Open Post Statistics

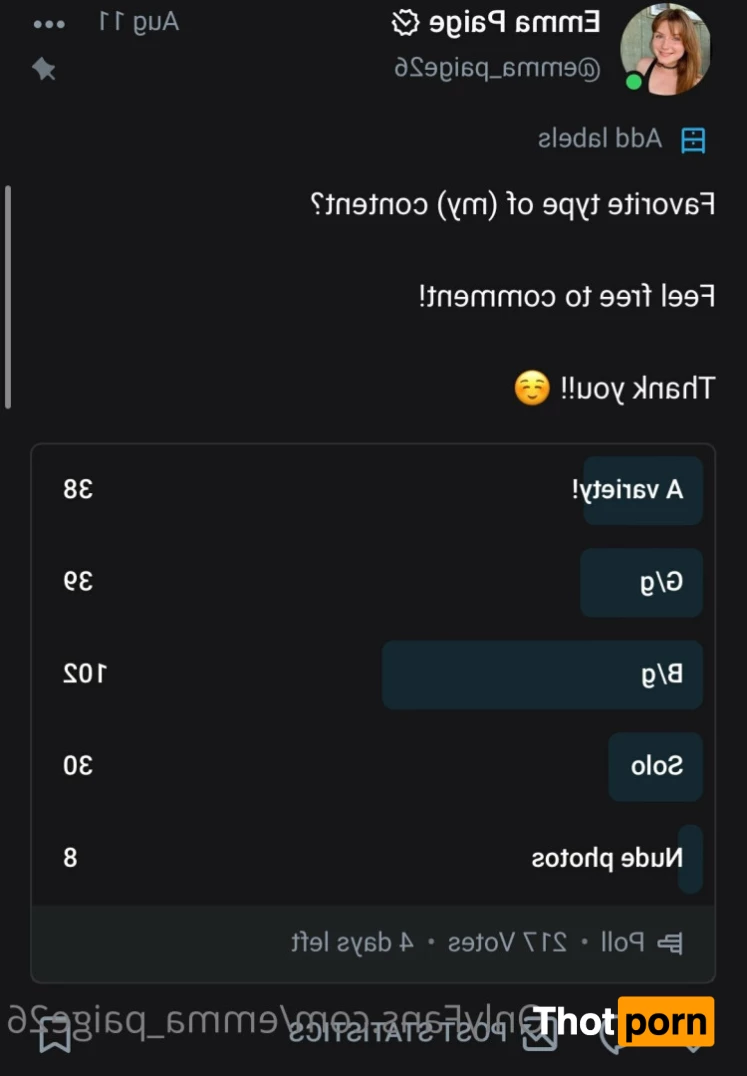click(400, 1032)
